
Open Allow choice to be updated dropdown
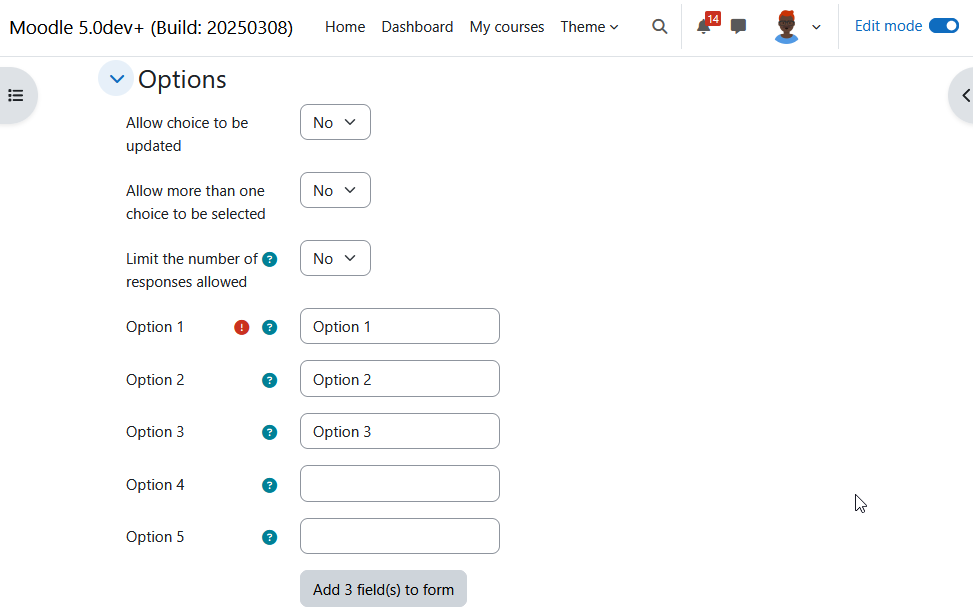(x=335, y=122)
